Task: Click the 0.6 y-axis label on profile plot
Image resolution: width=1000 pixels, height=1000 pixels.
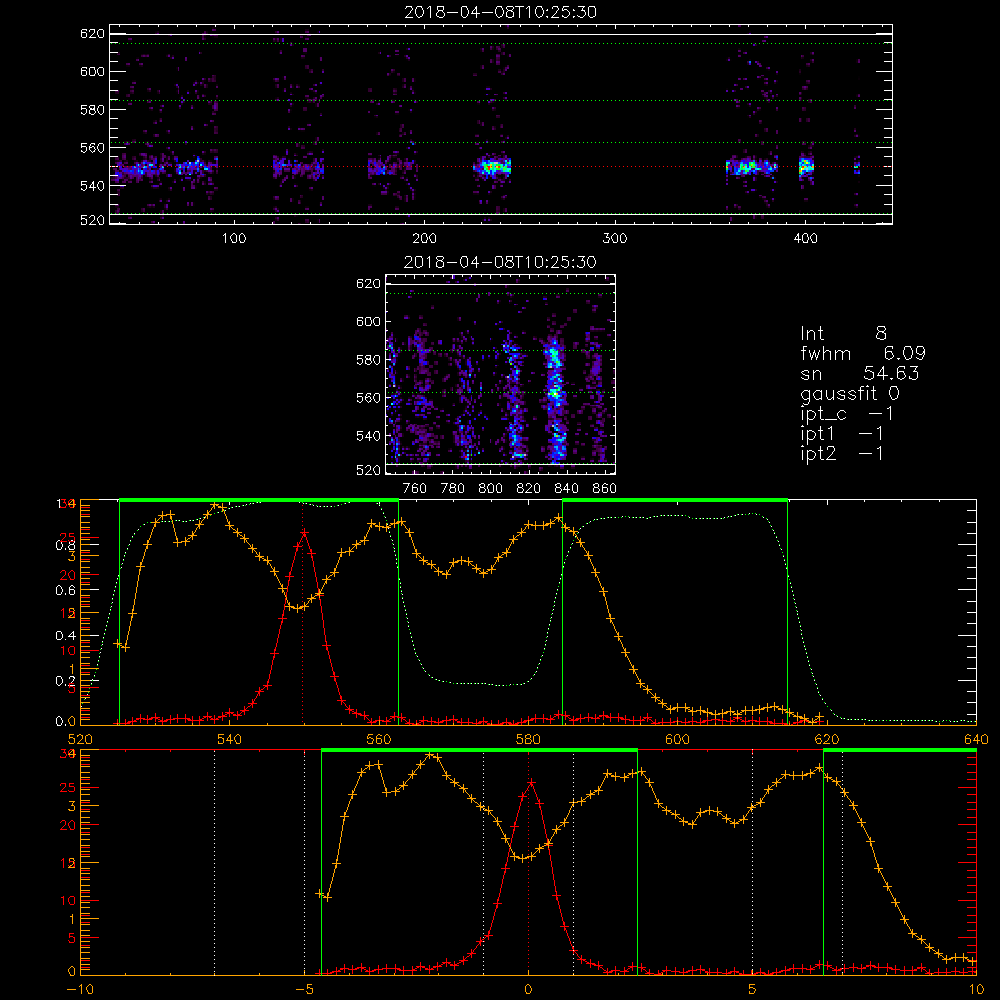Action: click(x=65, y=591)
